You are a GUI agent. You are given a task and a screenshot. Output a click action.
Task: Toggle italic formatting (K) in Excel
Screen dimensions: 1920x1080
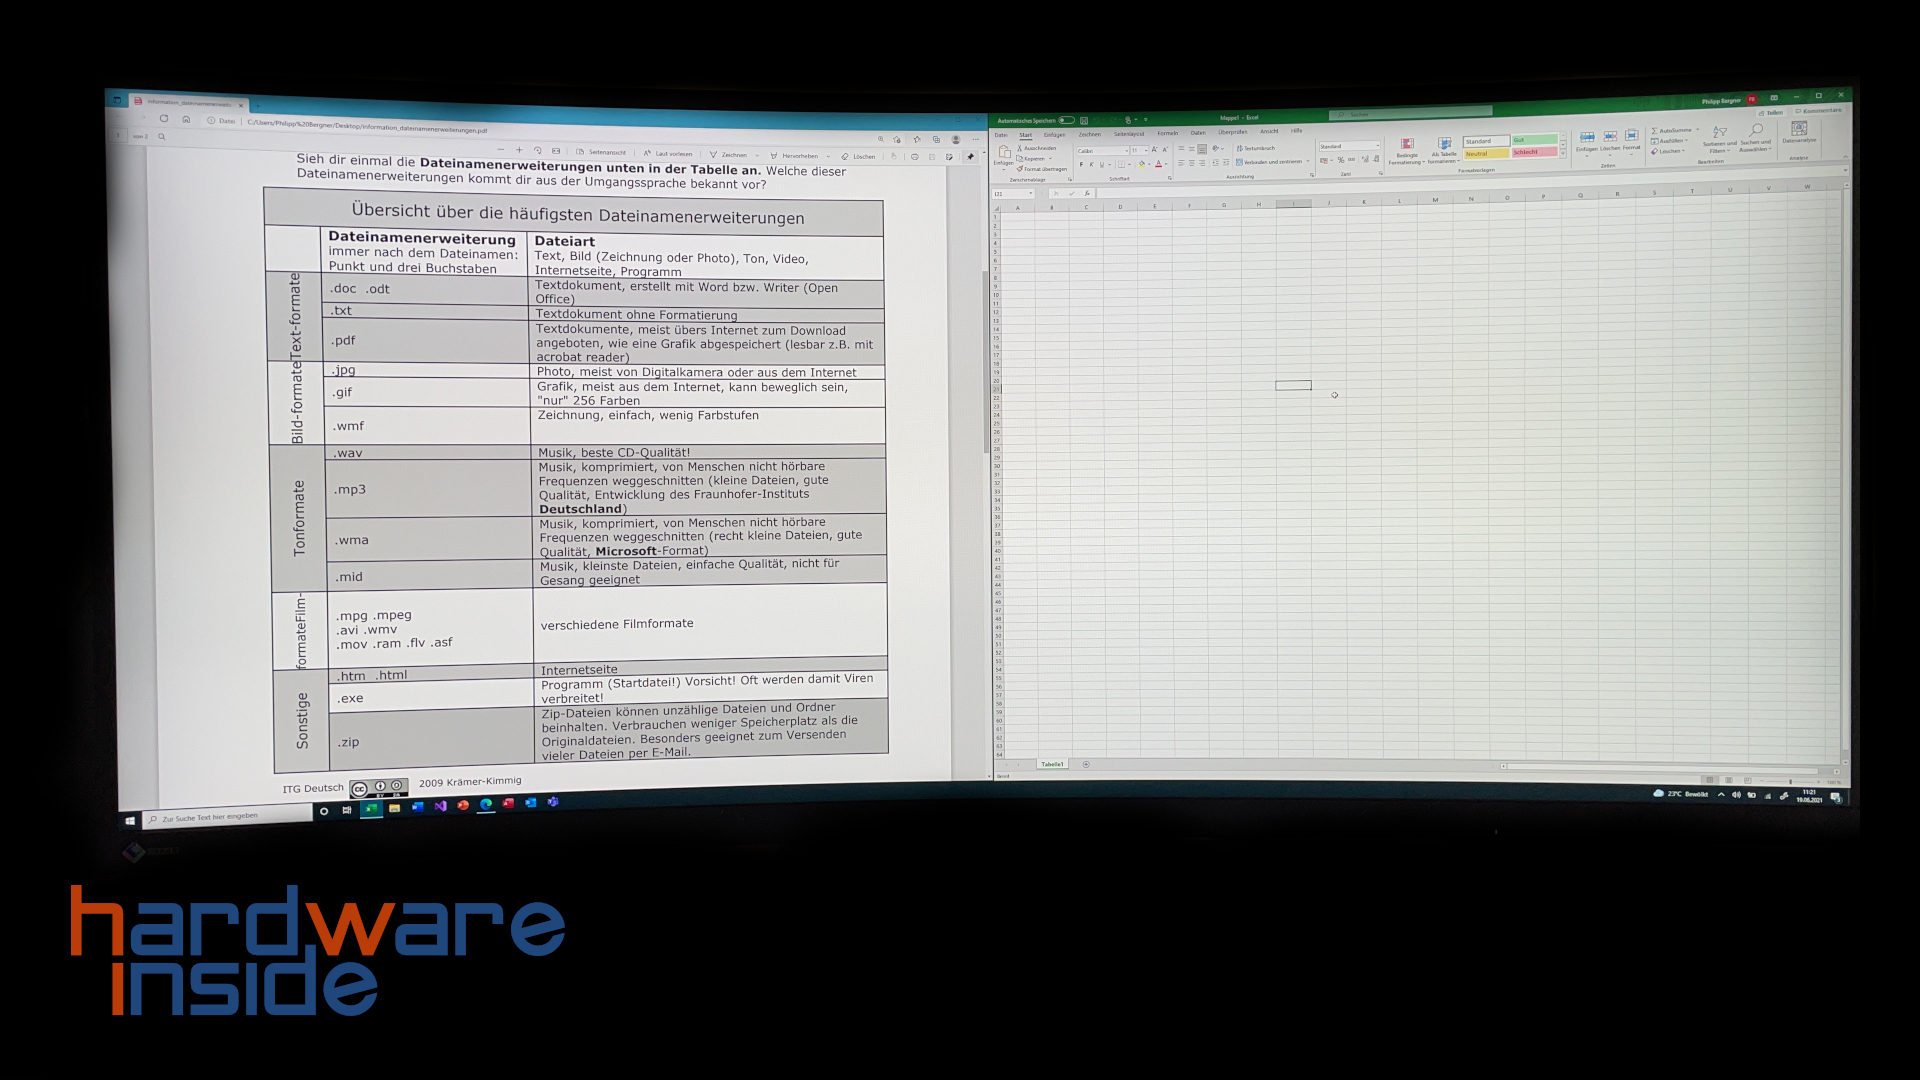pyautogui.click(x=1091, y=164)
